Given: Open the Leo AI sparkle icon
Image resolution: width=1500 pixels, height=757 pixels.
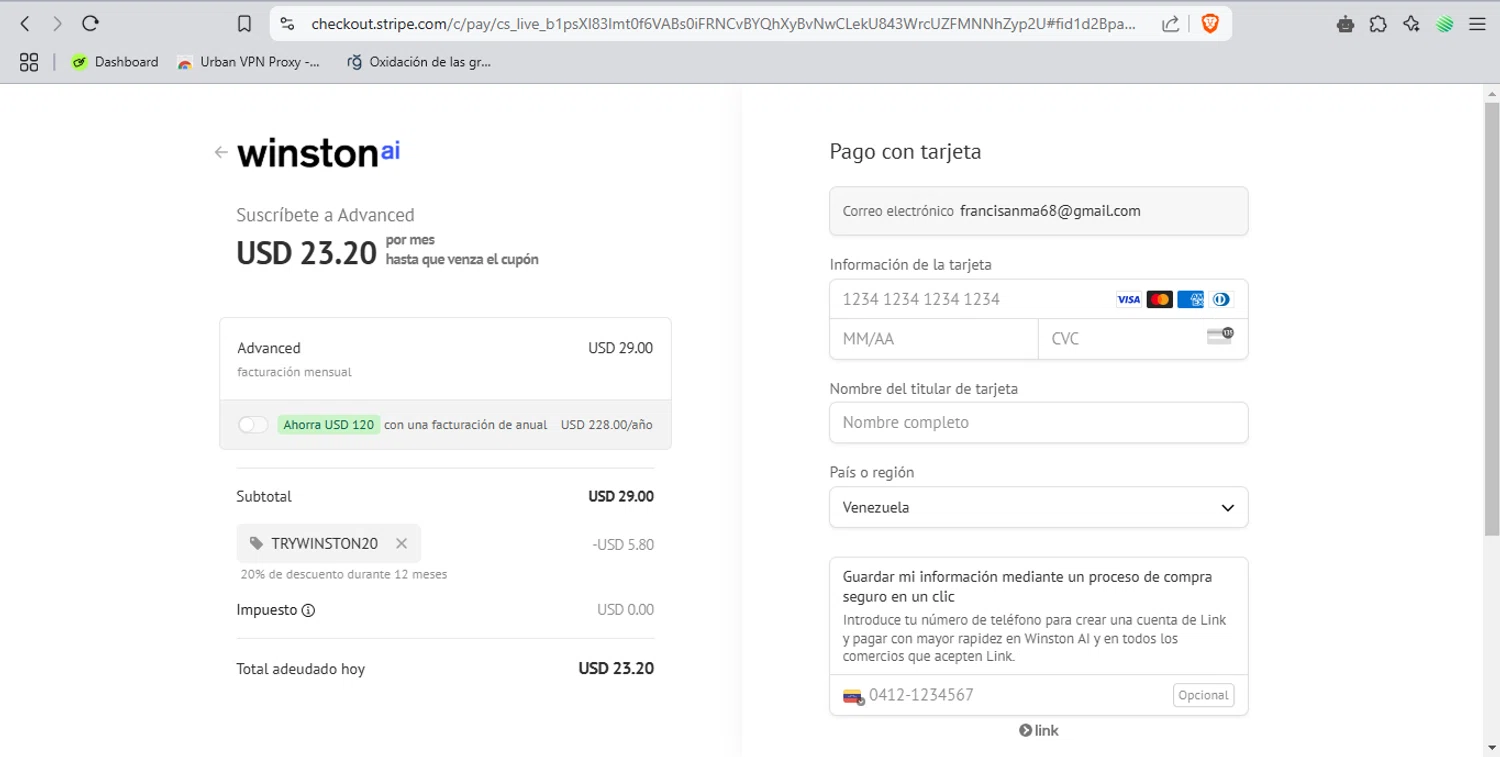Looking at the screenshot, I should (x=1411, y=24).
